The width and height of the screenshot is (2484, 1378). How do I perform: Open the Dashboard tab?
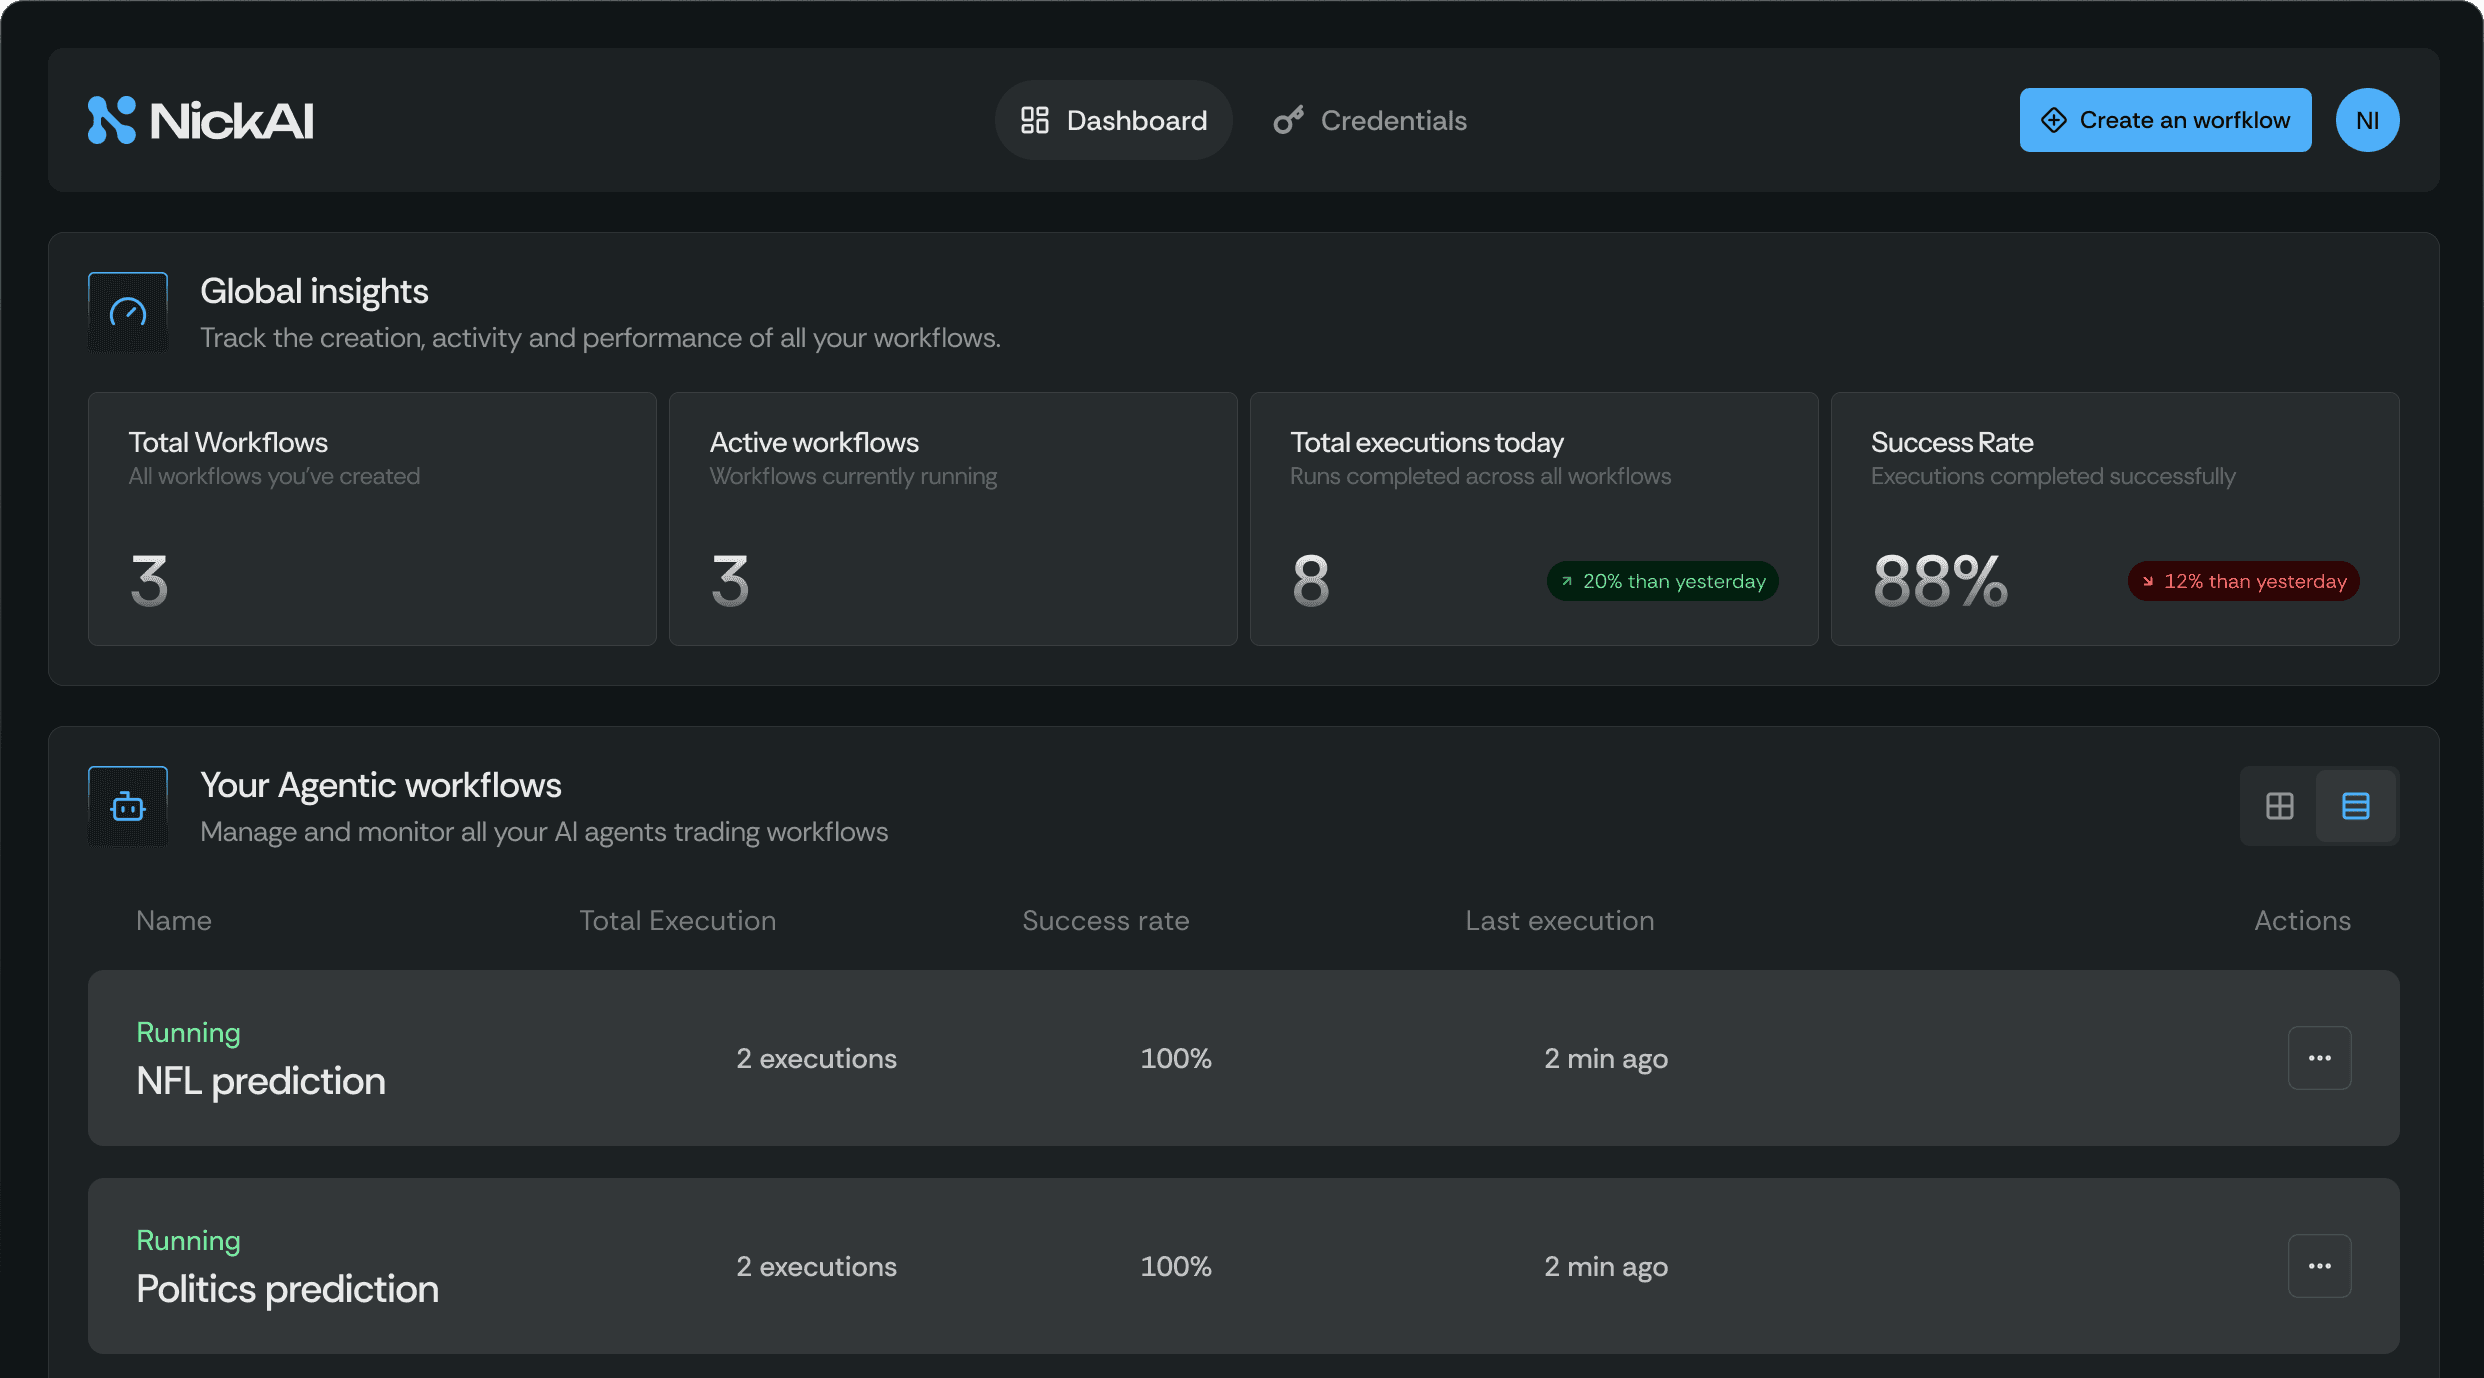coord(1113,120)
